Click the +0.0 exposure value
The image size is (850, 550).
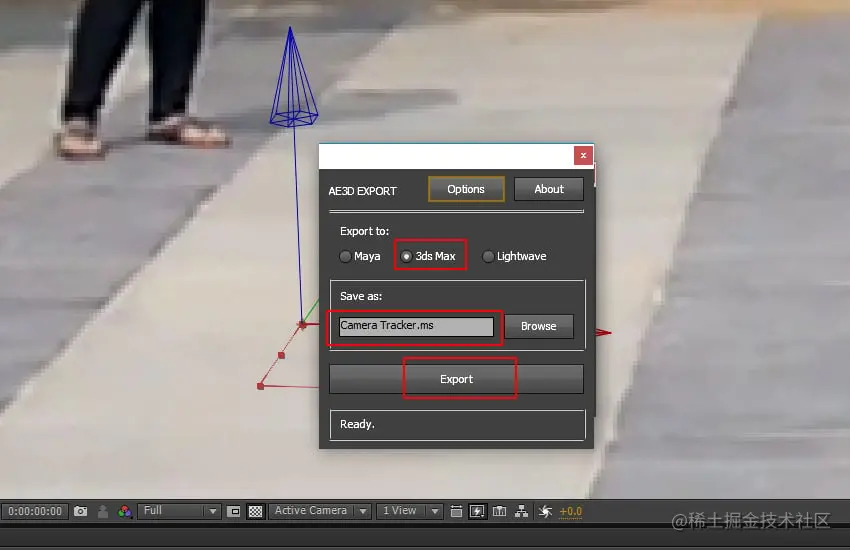pos(570,512)
